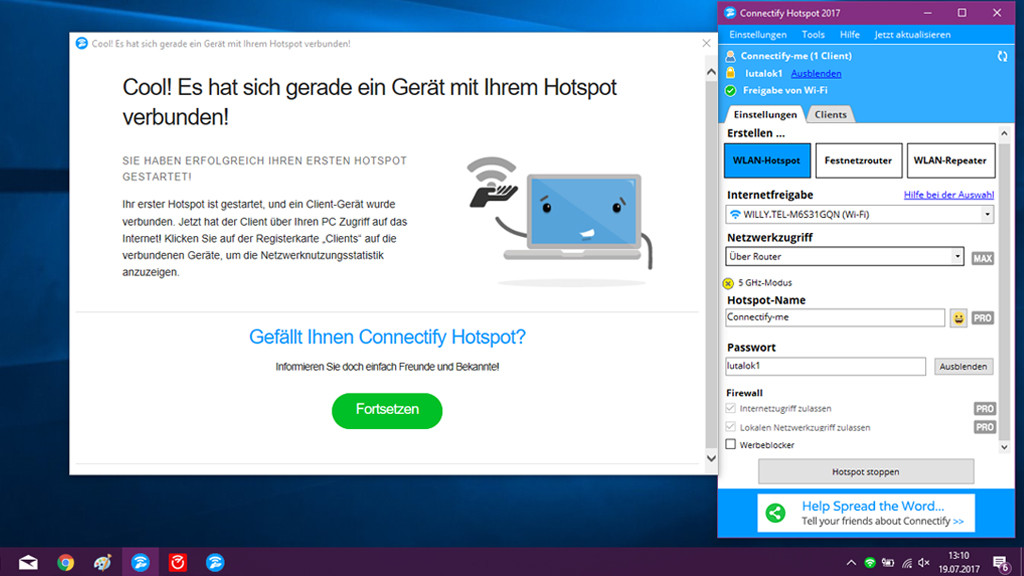Click the PRO badge next to Hotspot-Name

pyautogui.click(x=982, y=318)
